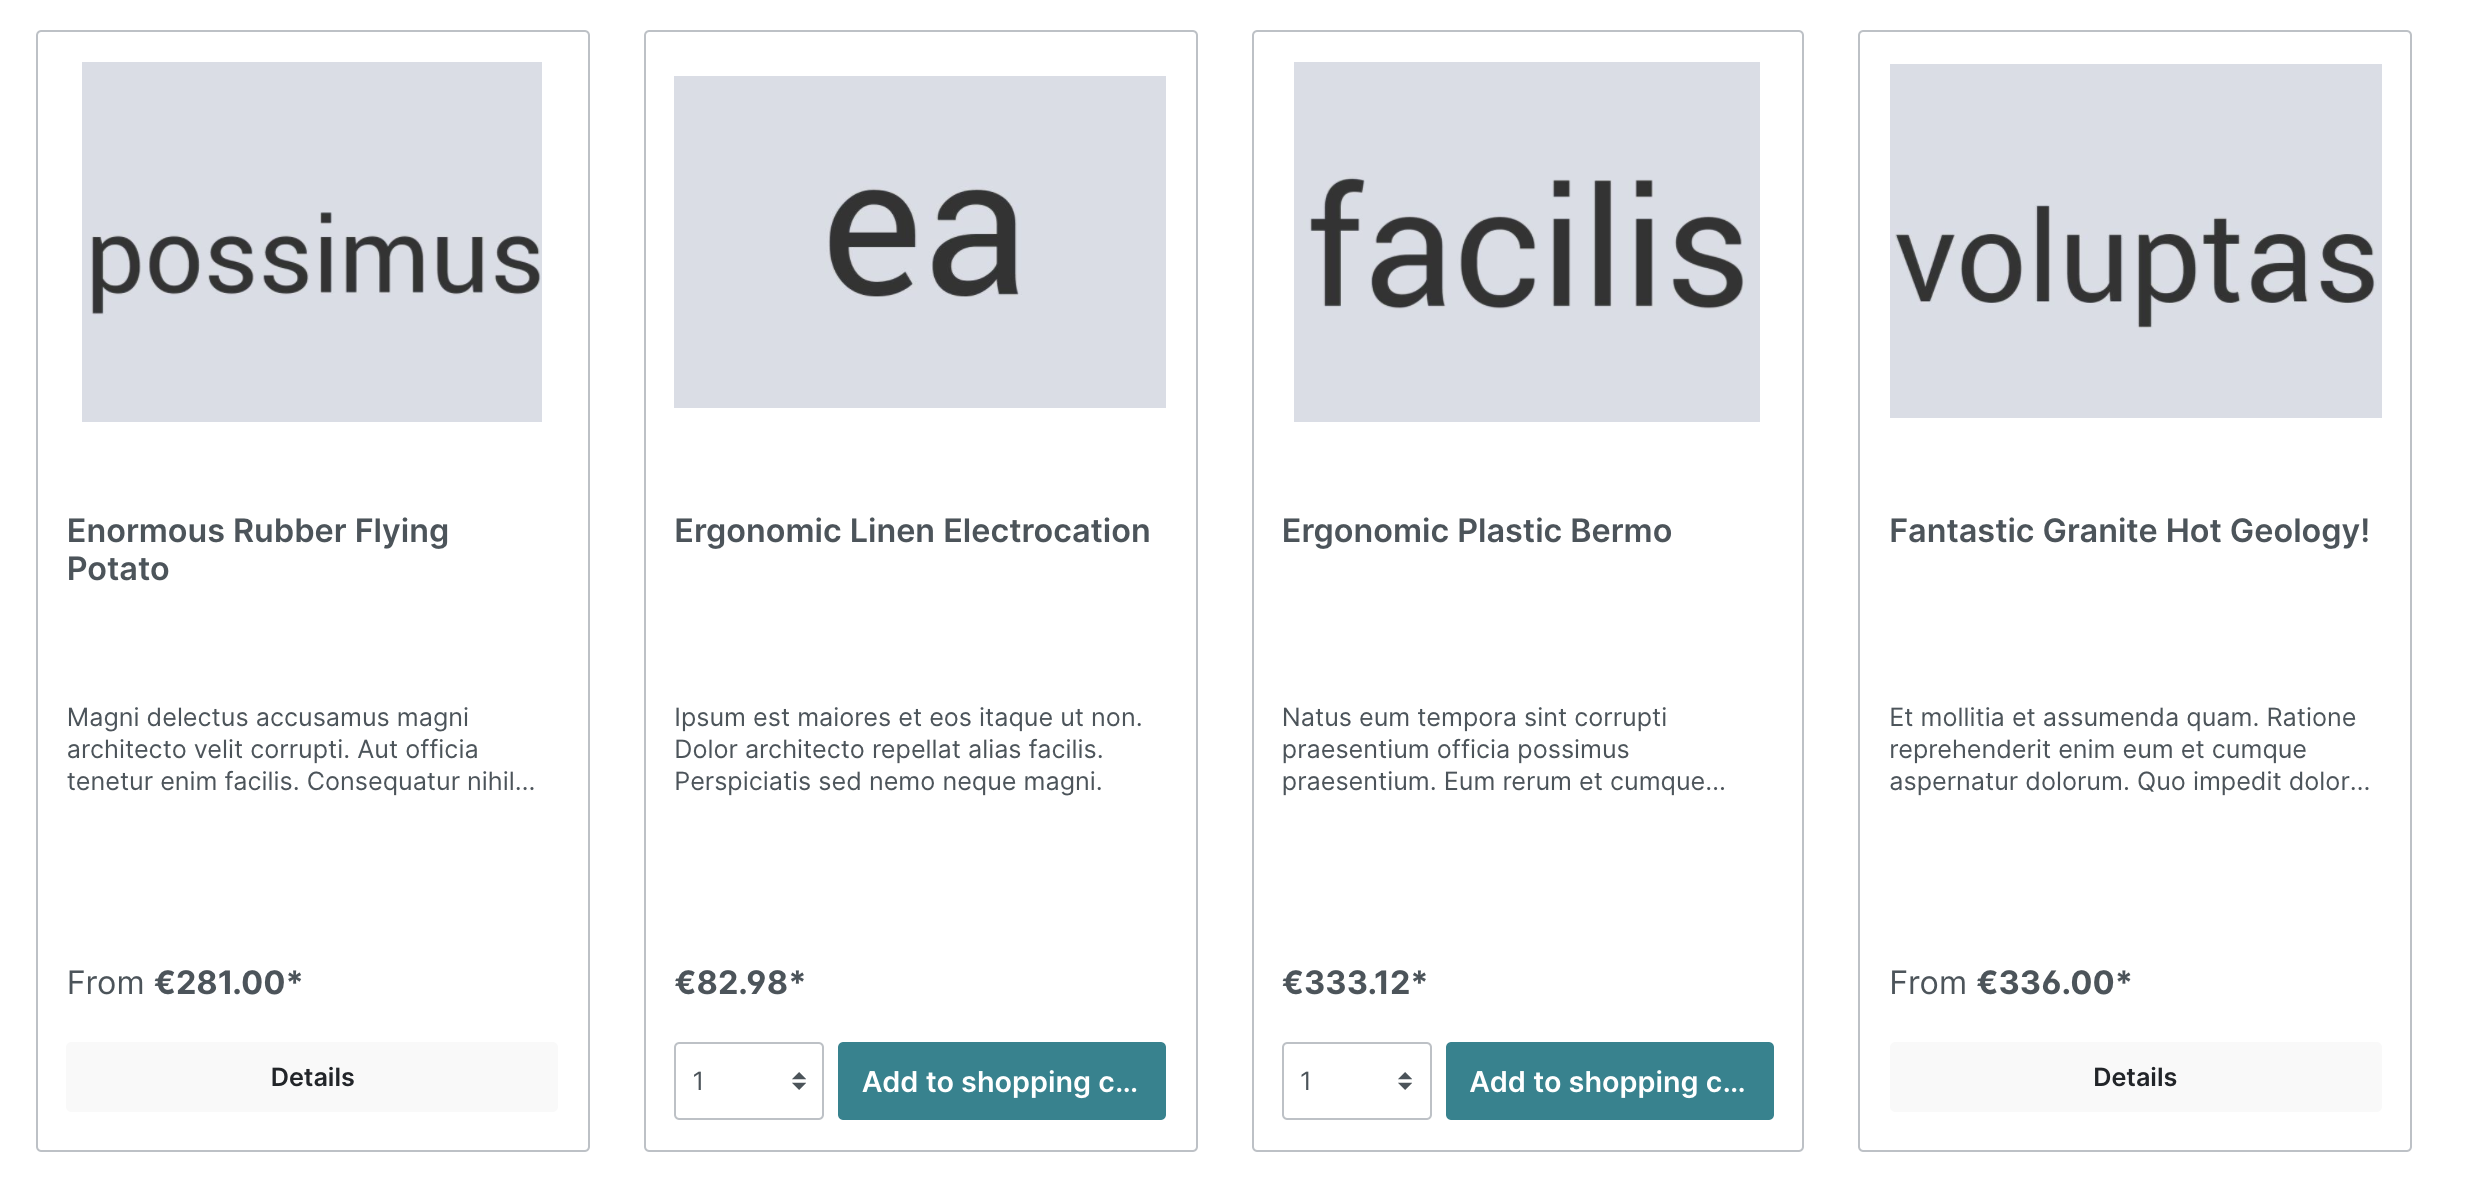Screen dimensions: 2468x1198
Task: View Details for Enormous Rubber Flying Potato
Action: 312,1077
